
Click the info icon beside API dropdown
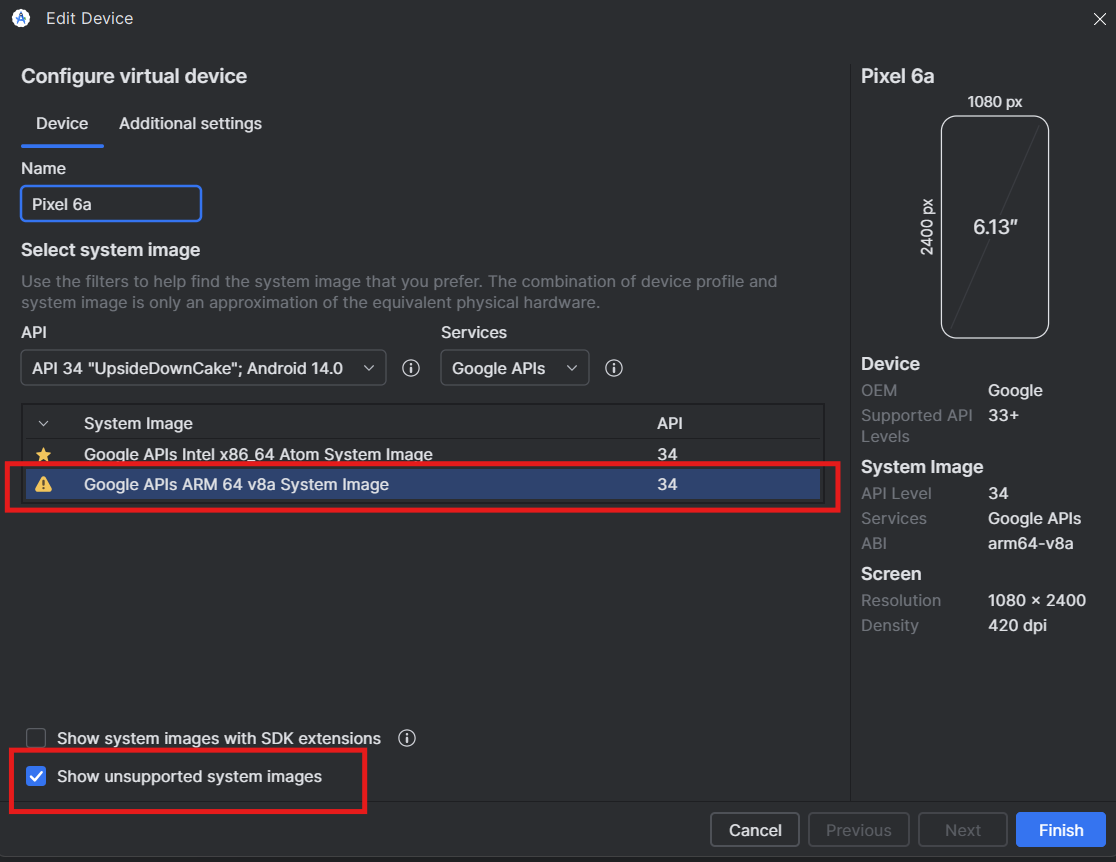[x=410, y=368]
